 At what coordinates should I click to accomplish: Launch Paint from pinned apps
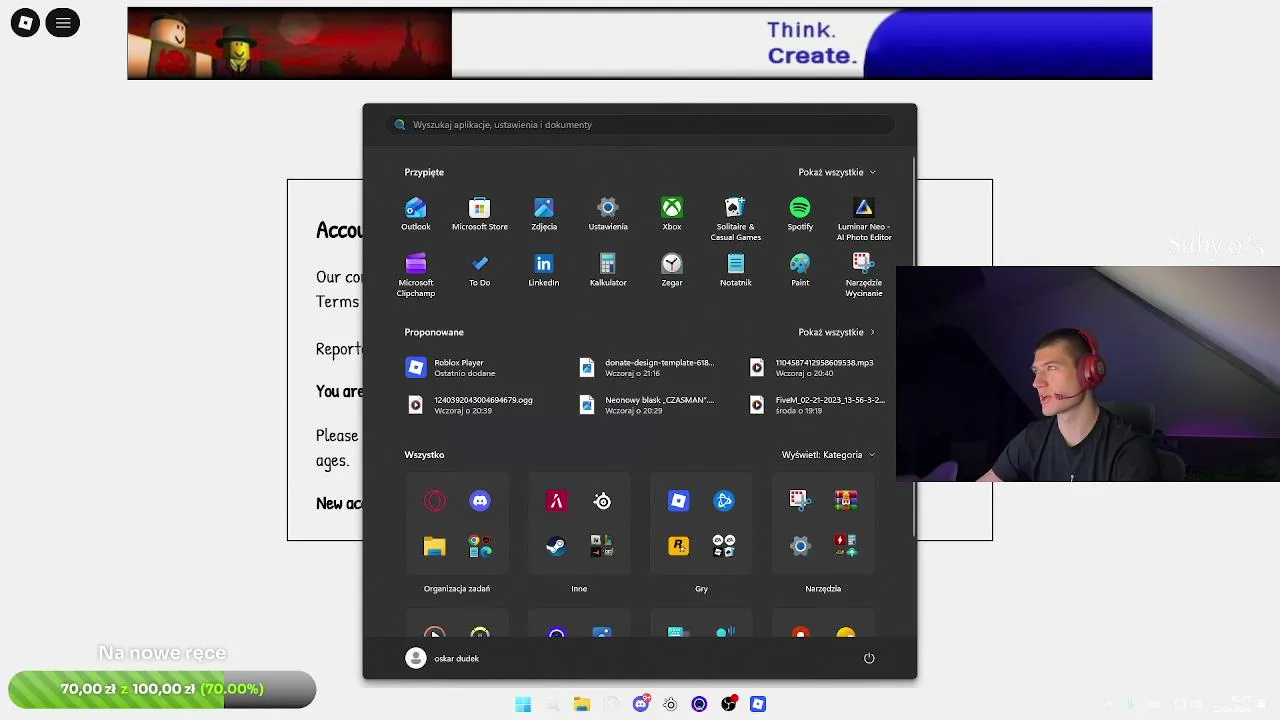800,270
